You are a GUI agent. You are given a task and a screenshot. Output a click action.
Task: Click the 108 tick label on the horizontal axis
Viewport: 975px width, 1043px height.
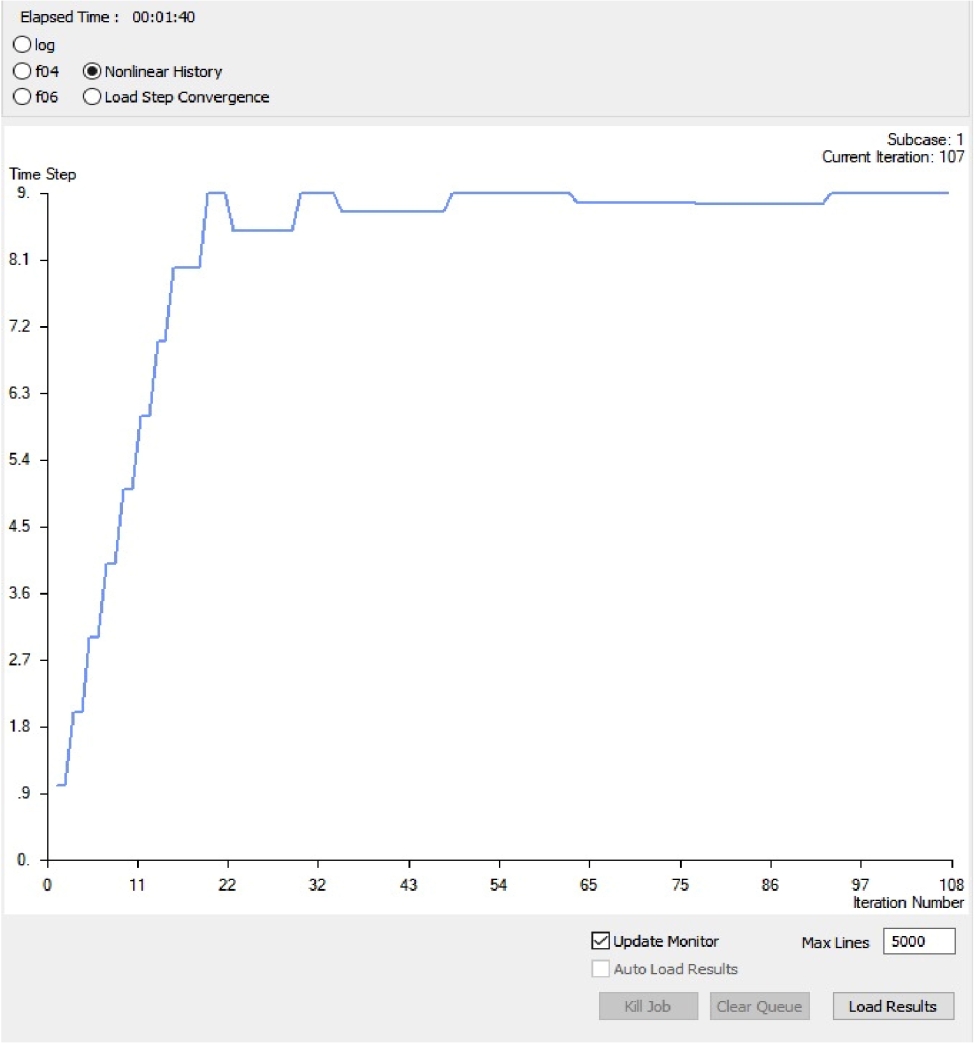pyautogui.click(x=951, y=884)
